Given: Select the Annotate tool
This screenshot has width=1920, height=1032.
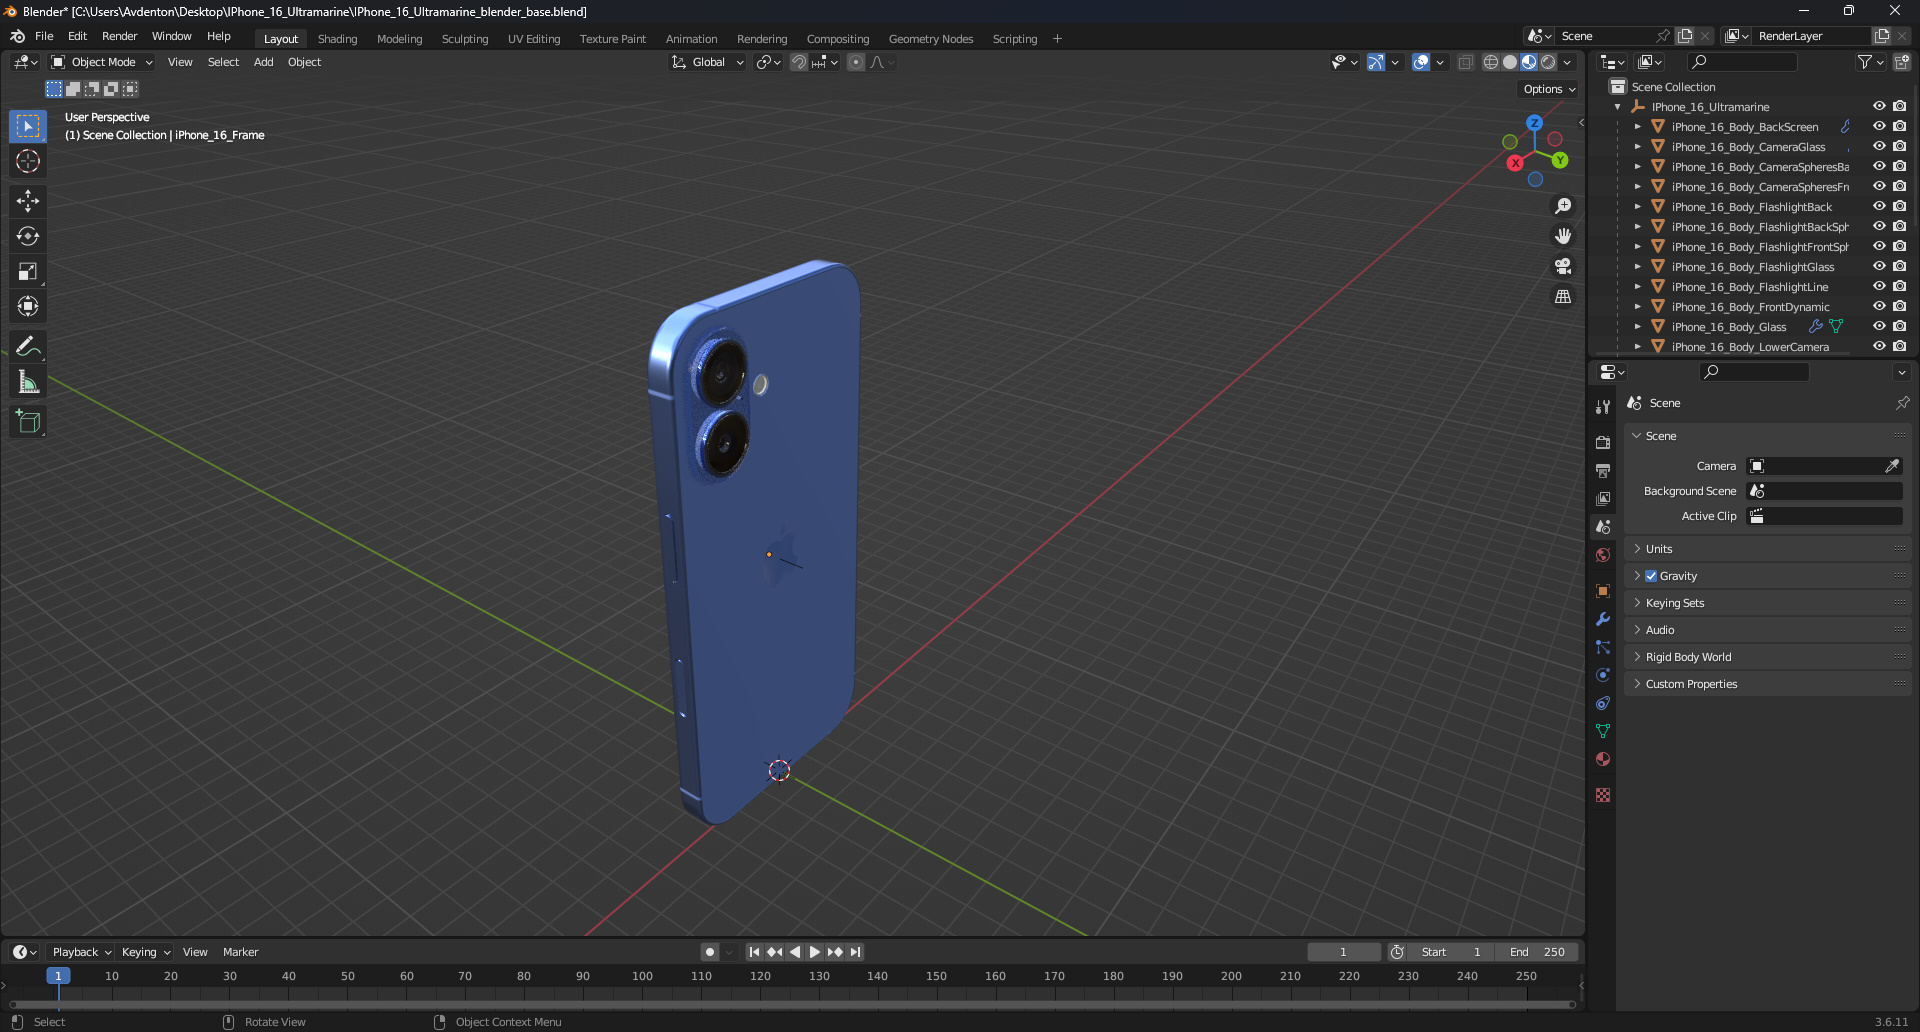Looking at the screenshot, I should click(x=28, y=346).
